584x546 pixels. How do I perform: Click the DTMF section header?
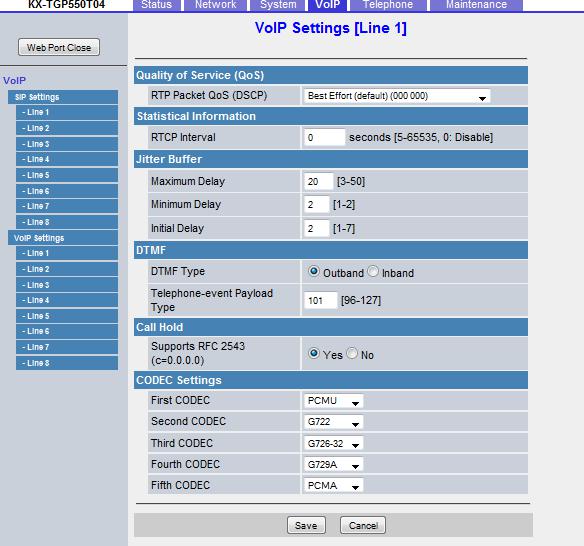[x=331, y=250]
